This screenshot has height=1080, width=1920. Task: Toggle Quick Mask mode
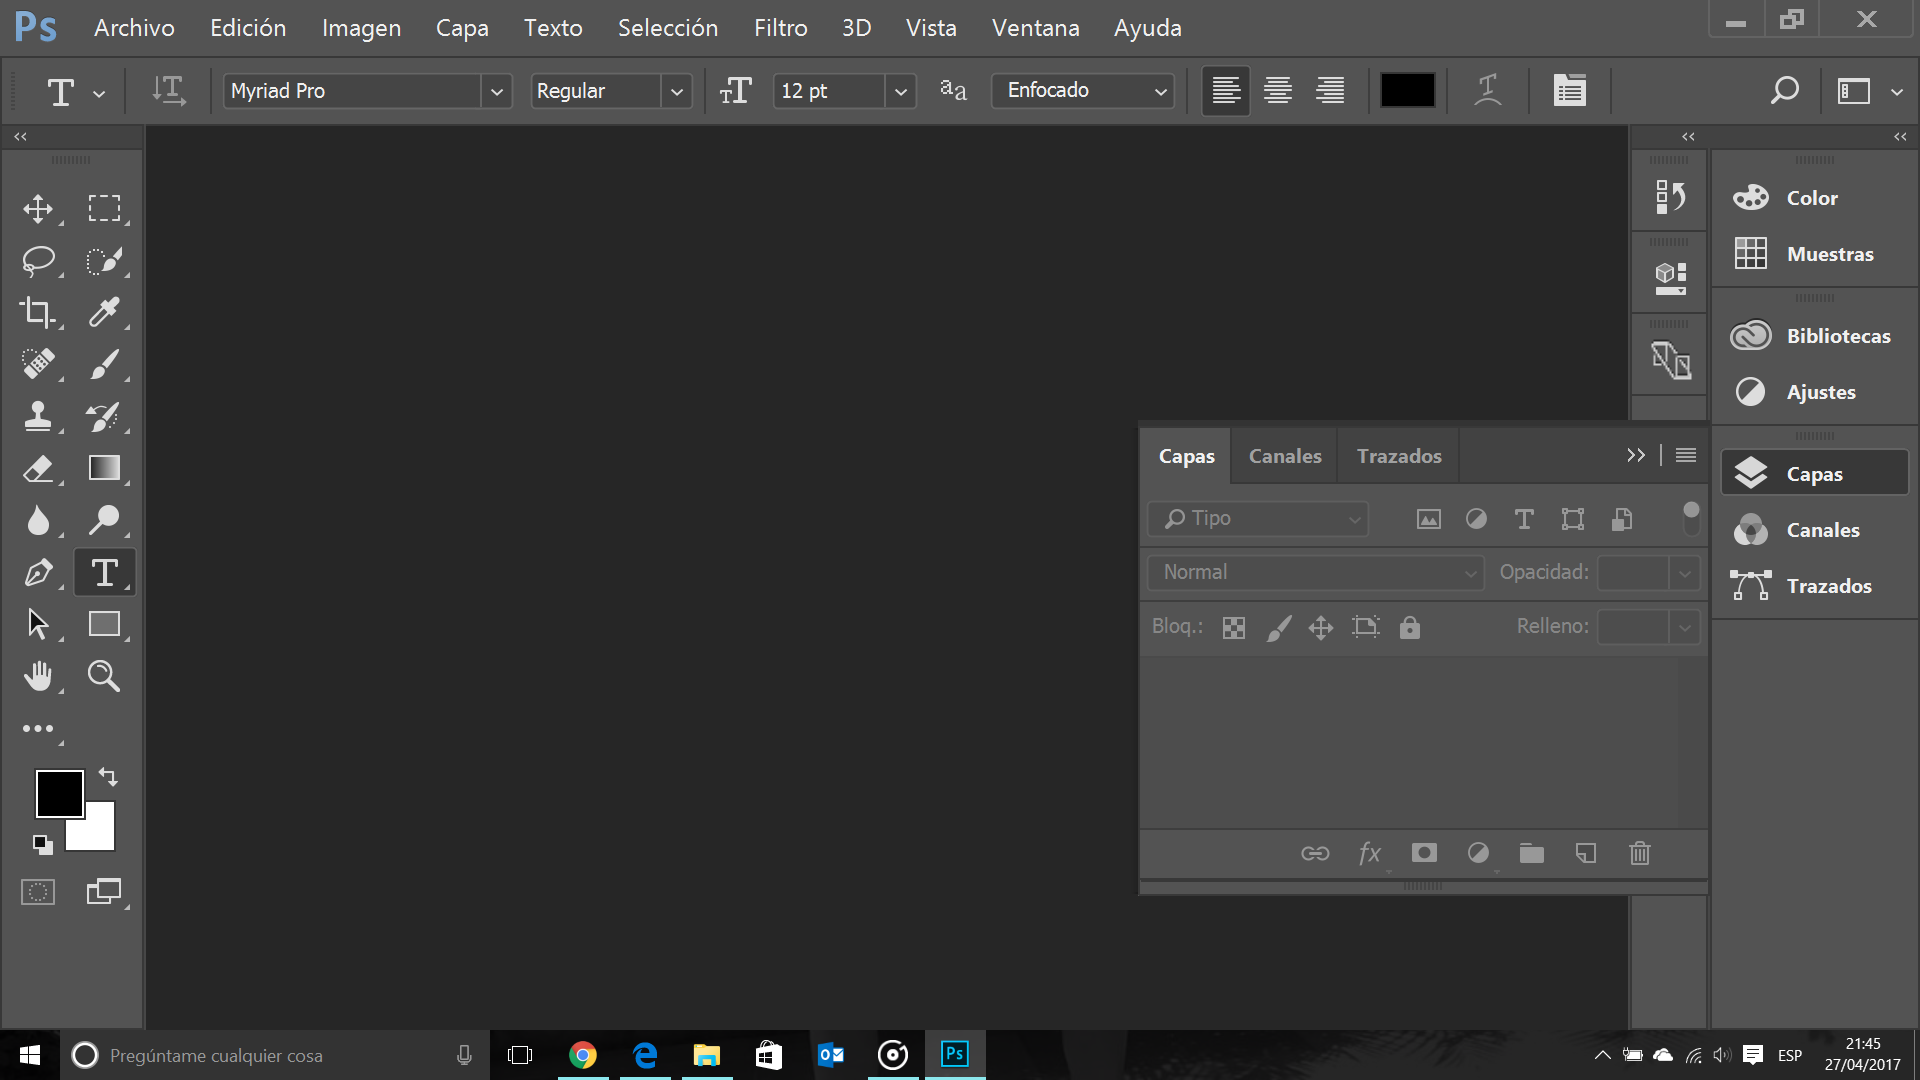[38, 892]
